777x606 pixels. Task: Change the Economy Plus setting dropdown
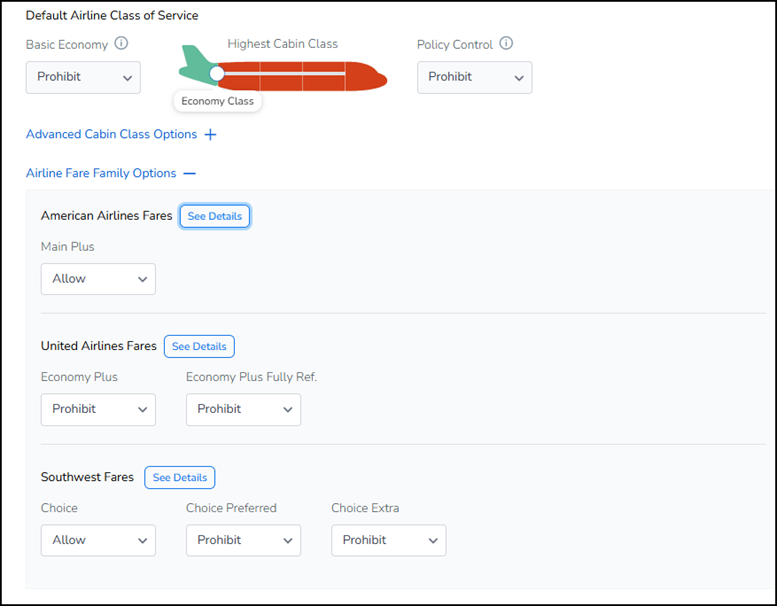click(x=98, y=409)
